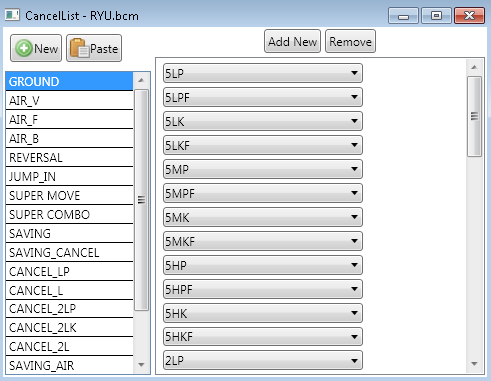This screenshot has width=491, height=381.
Task: Select AIR_F list entry
Action: pyautogui.click(x=69, y=119)
